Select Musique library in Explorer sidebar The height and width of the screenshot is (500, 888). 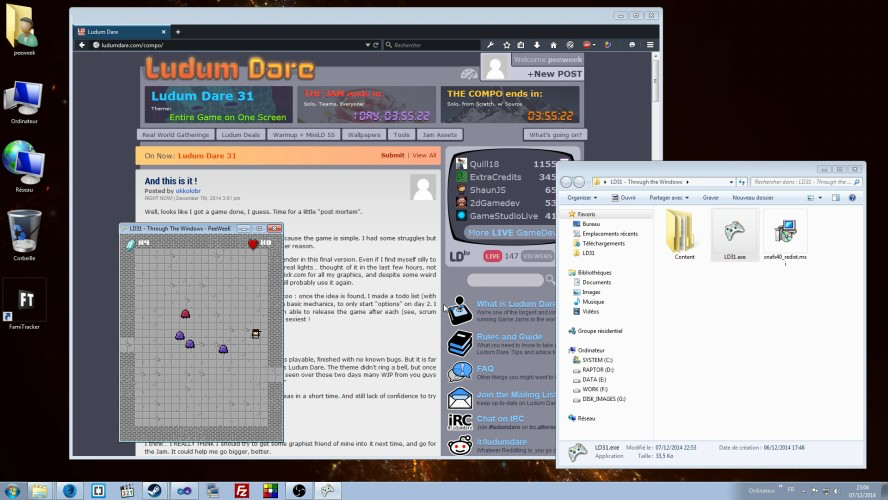coord(592,302)
